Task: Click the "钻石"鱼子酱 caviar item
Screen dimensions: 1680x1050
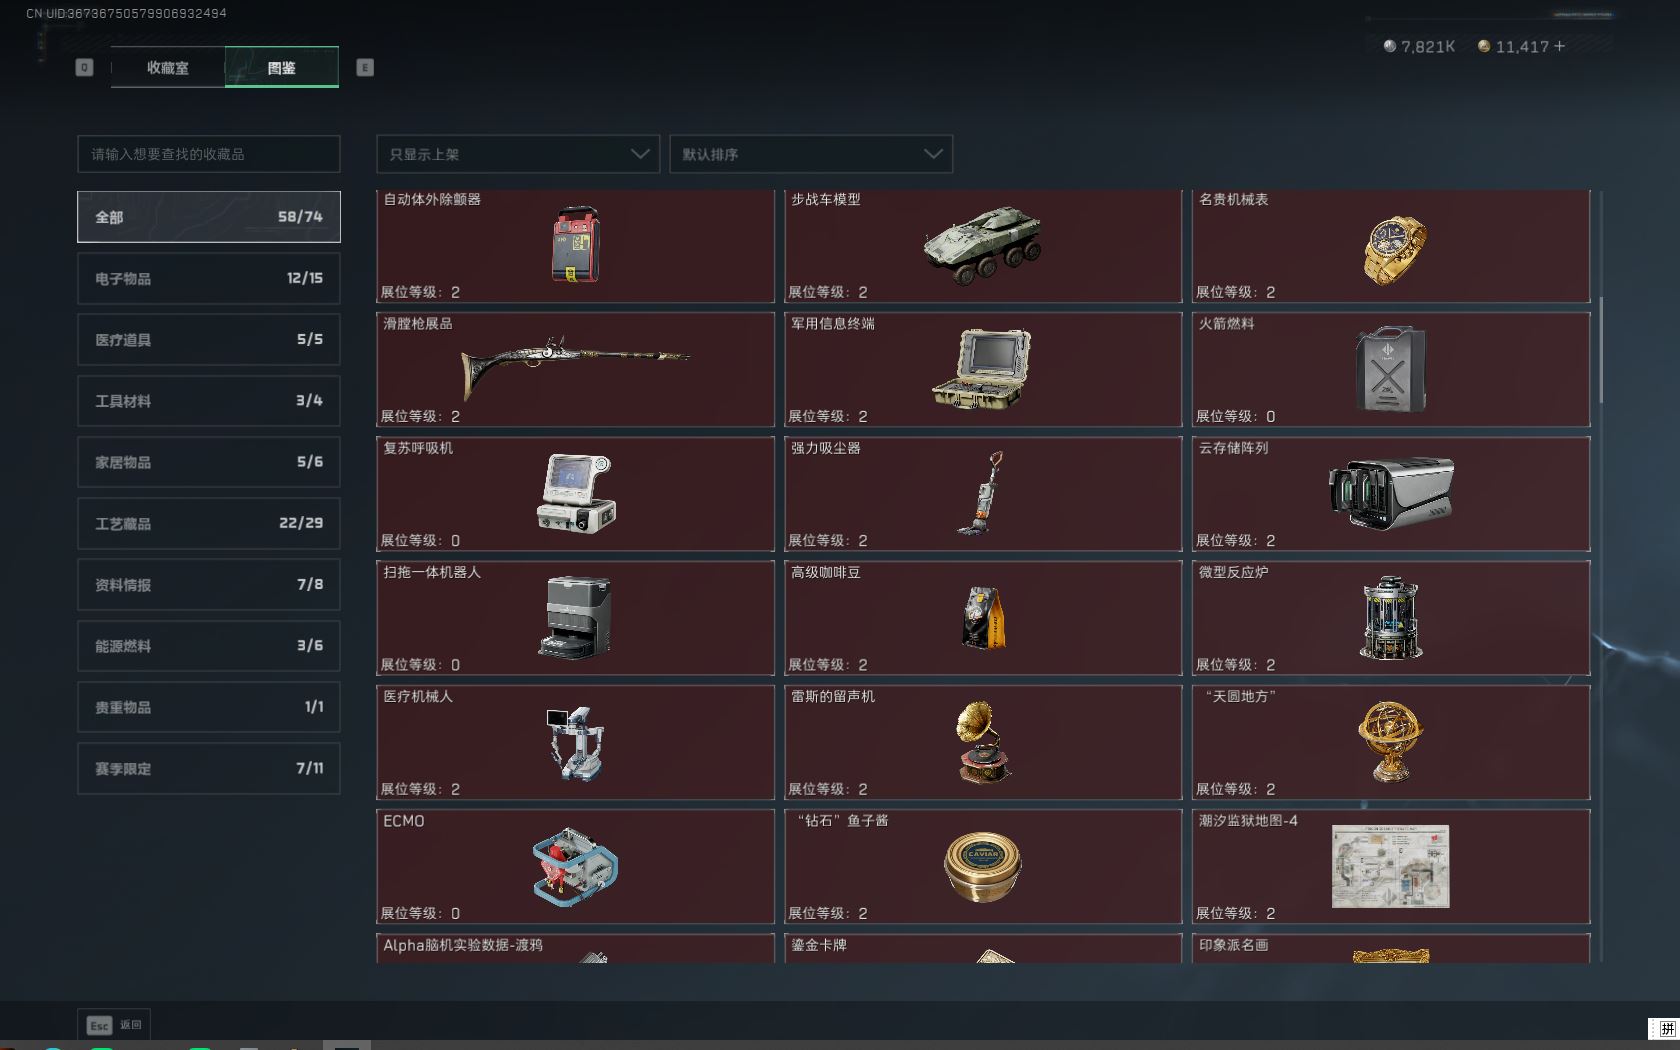Action: pyautogui.click(x=982, y=867)
